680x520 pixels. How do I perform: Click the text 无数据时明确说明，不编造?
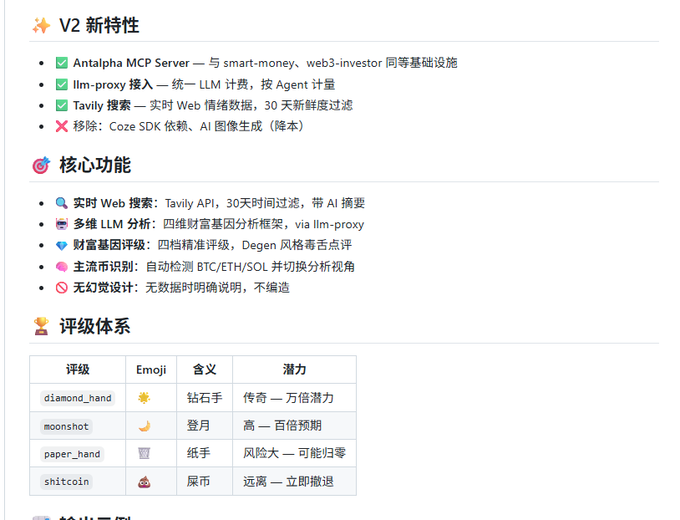pos(217,288)
